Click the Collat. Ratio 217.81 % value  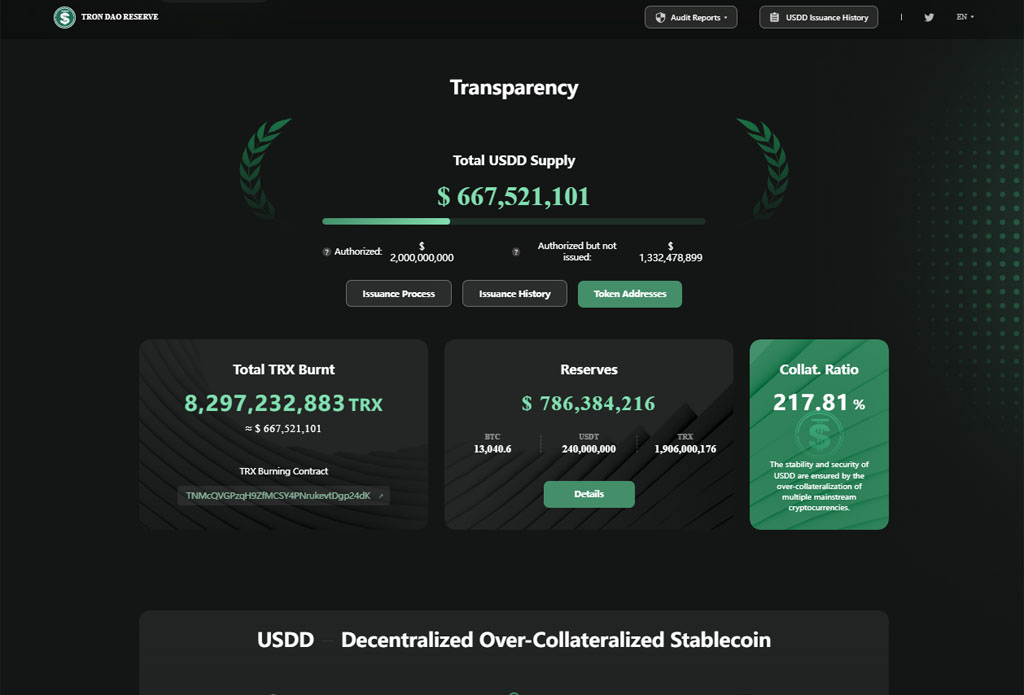(819, 402)
